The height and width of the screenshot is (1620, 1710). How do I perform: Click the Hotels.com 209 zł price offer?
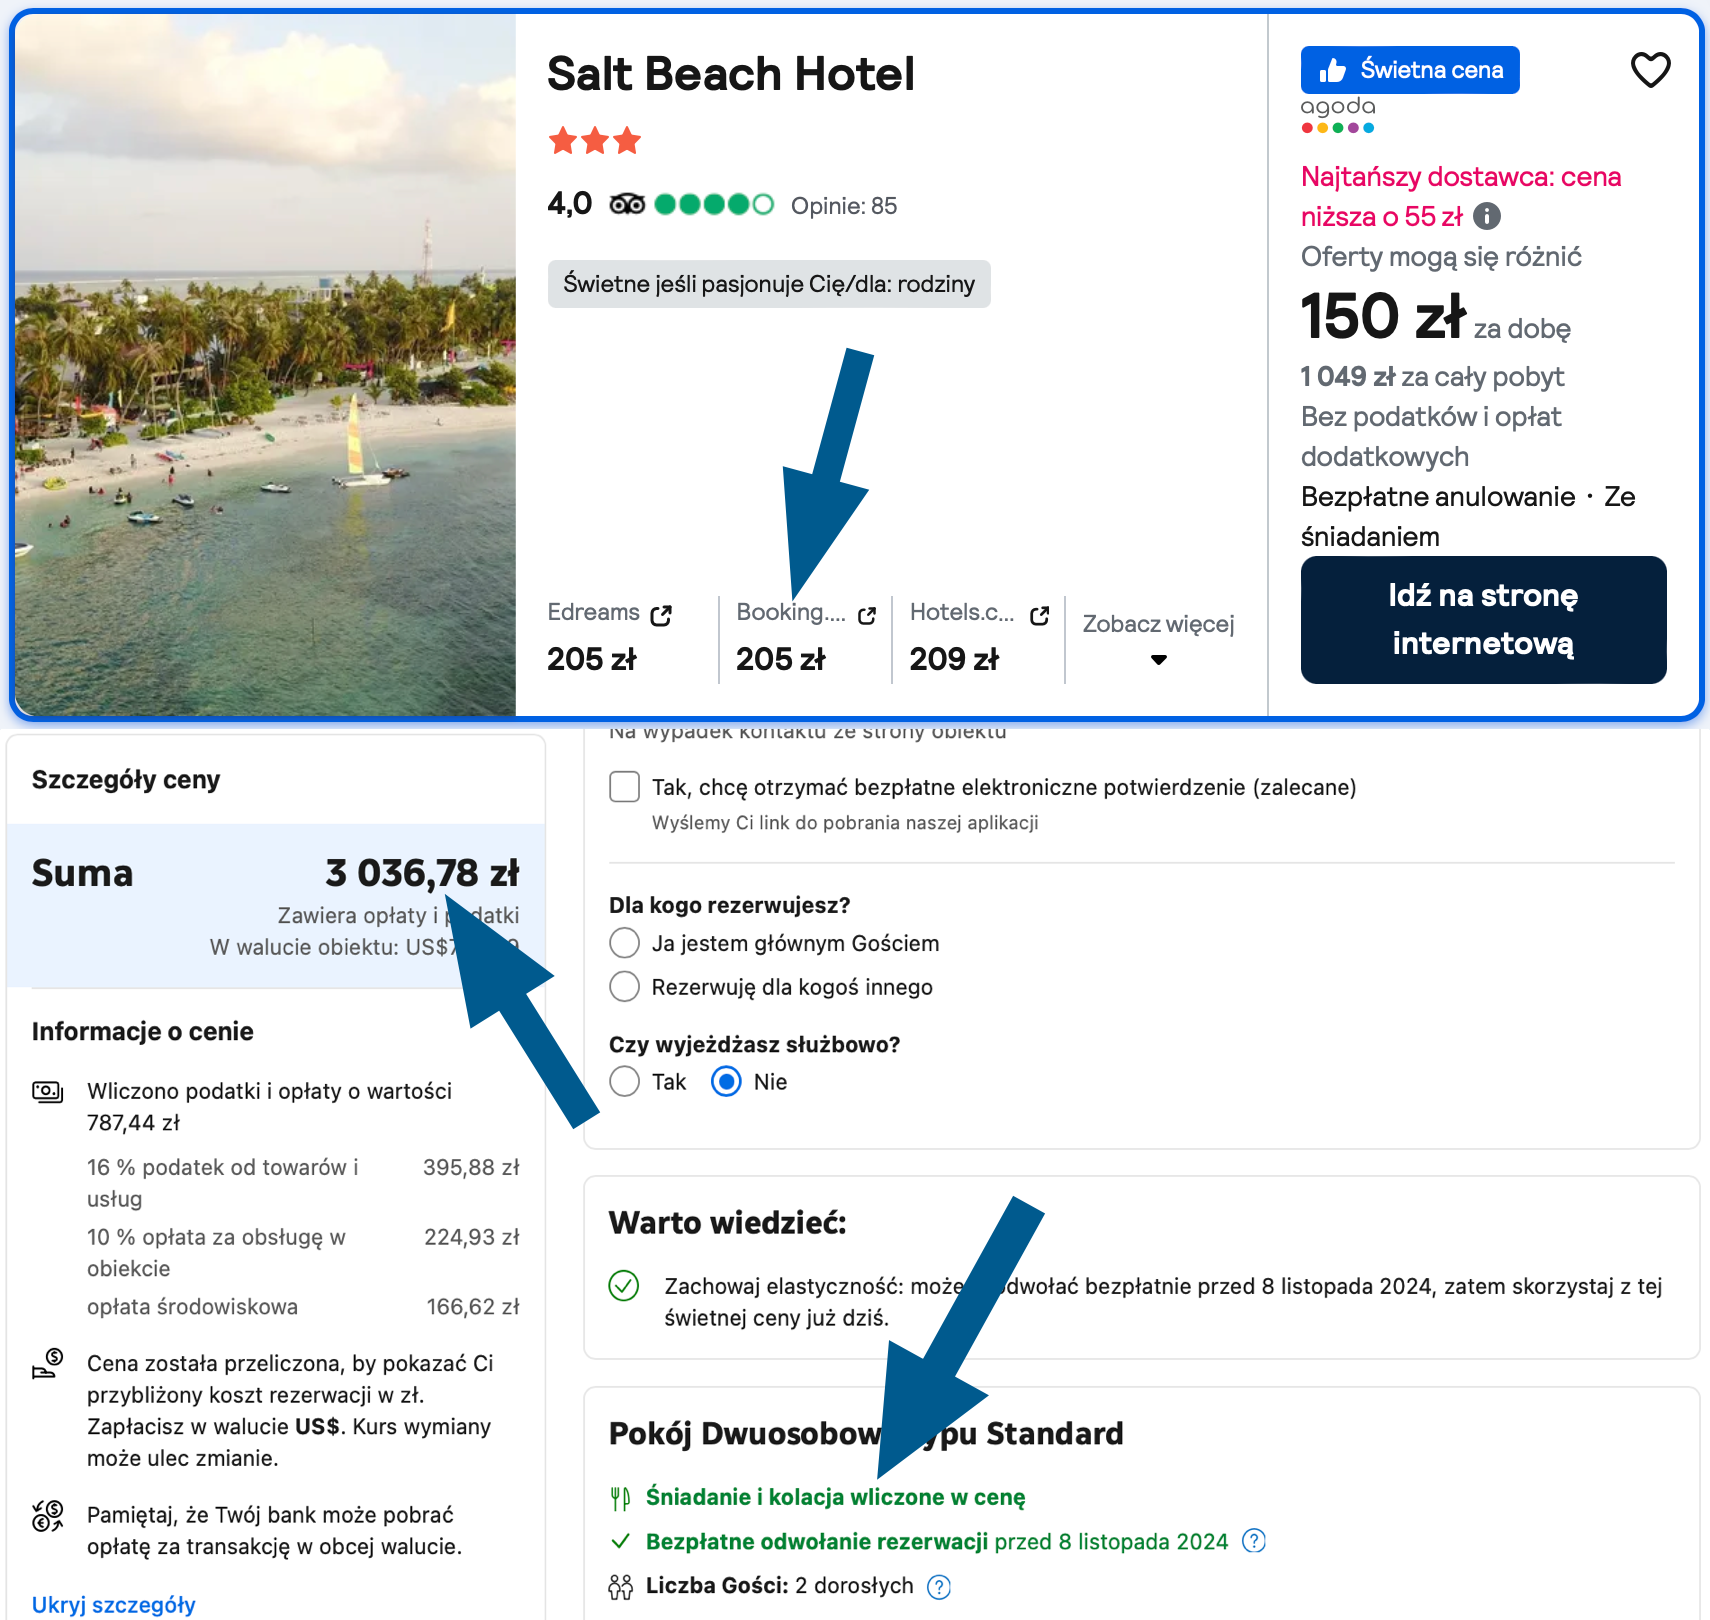click(x=954, y=658)
